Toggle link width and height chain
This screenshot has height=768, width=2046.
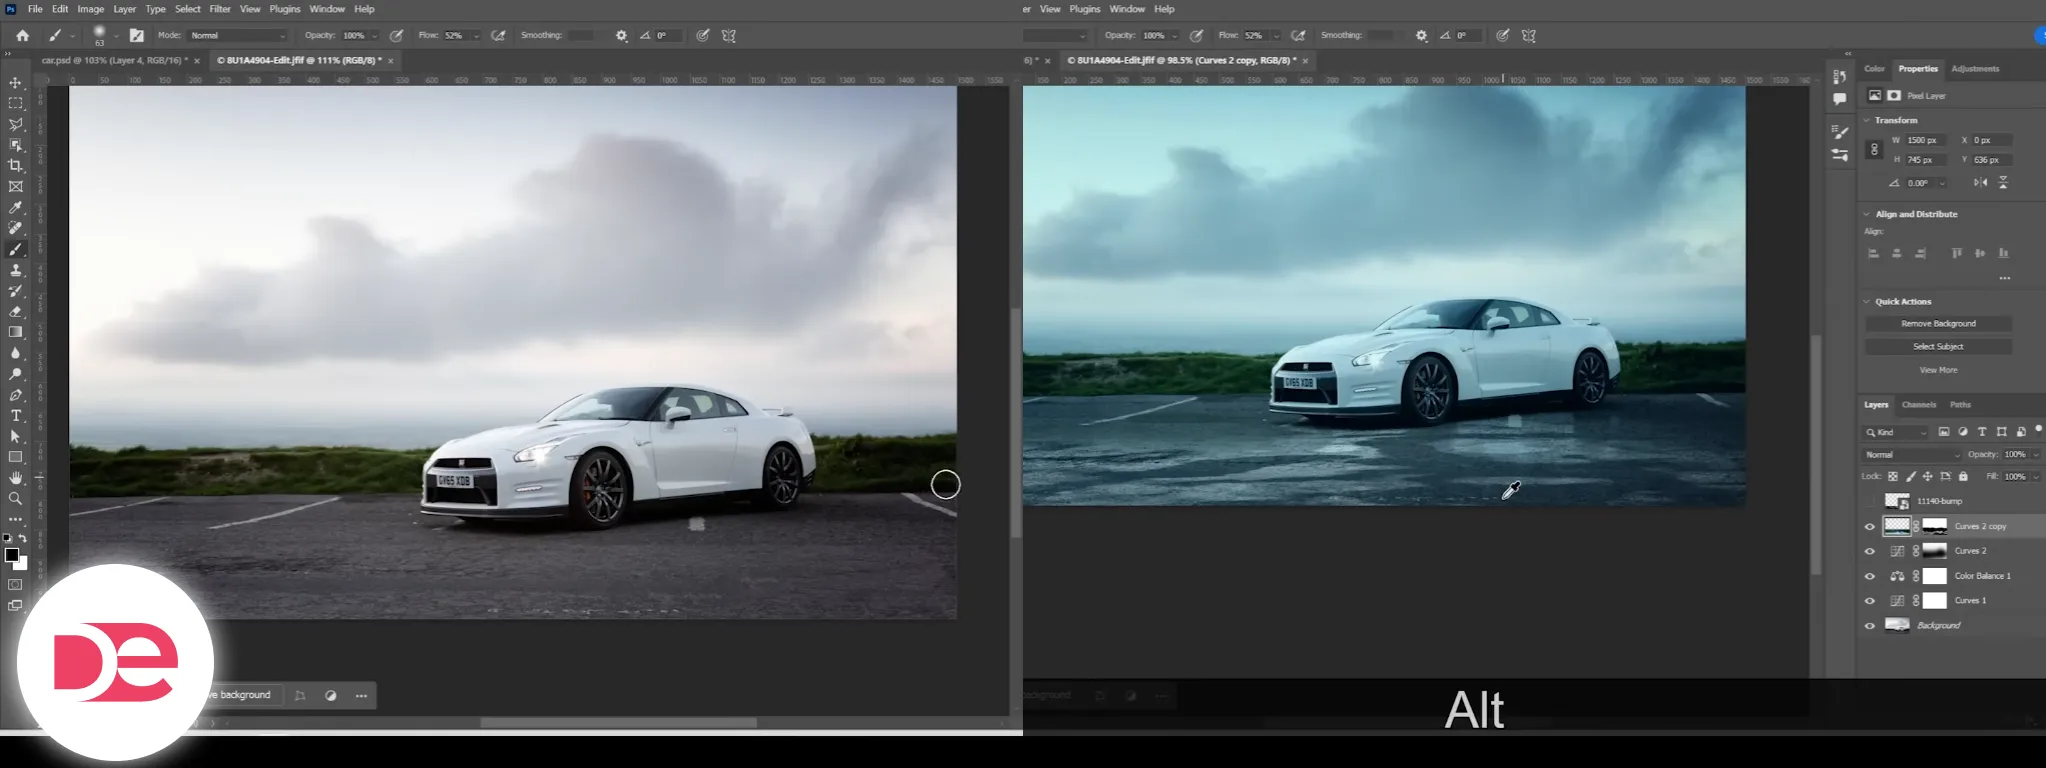click(1875, 150)
